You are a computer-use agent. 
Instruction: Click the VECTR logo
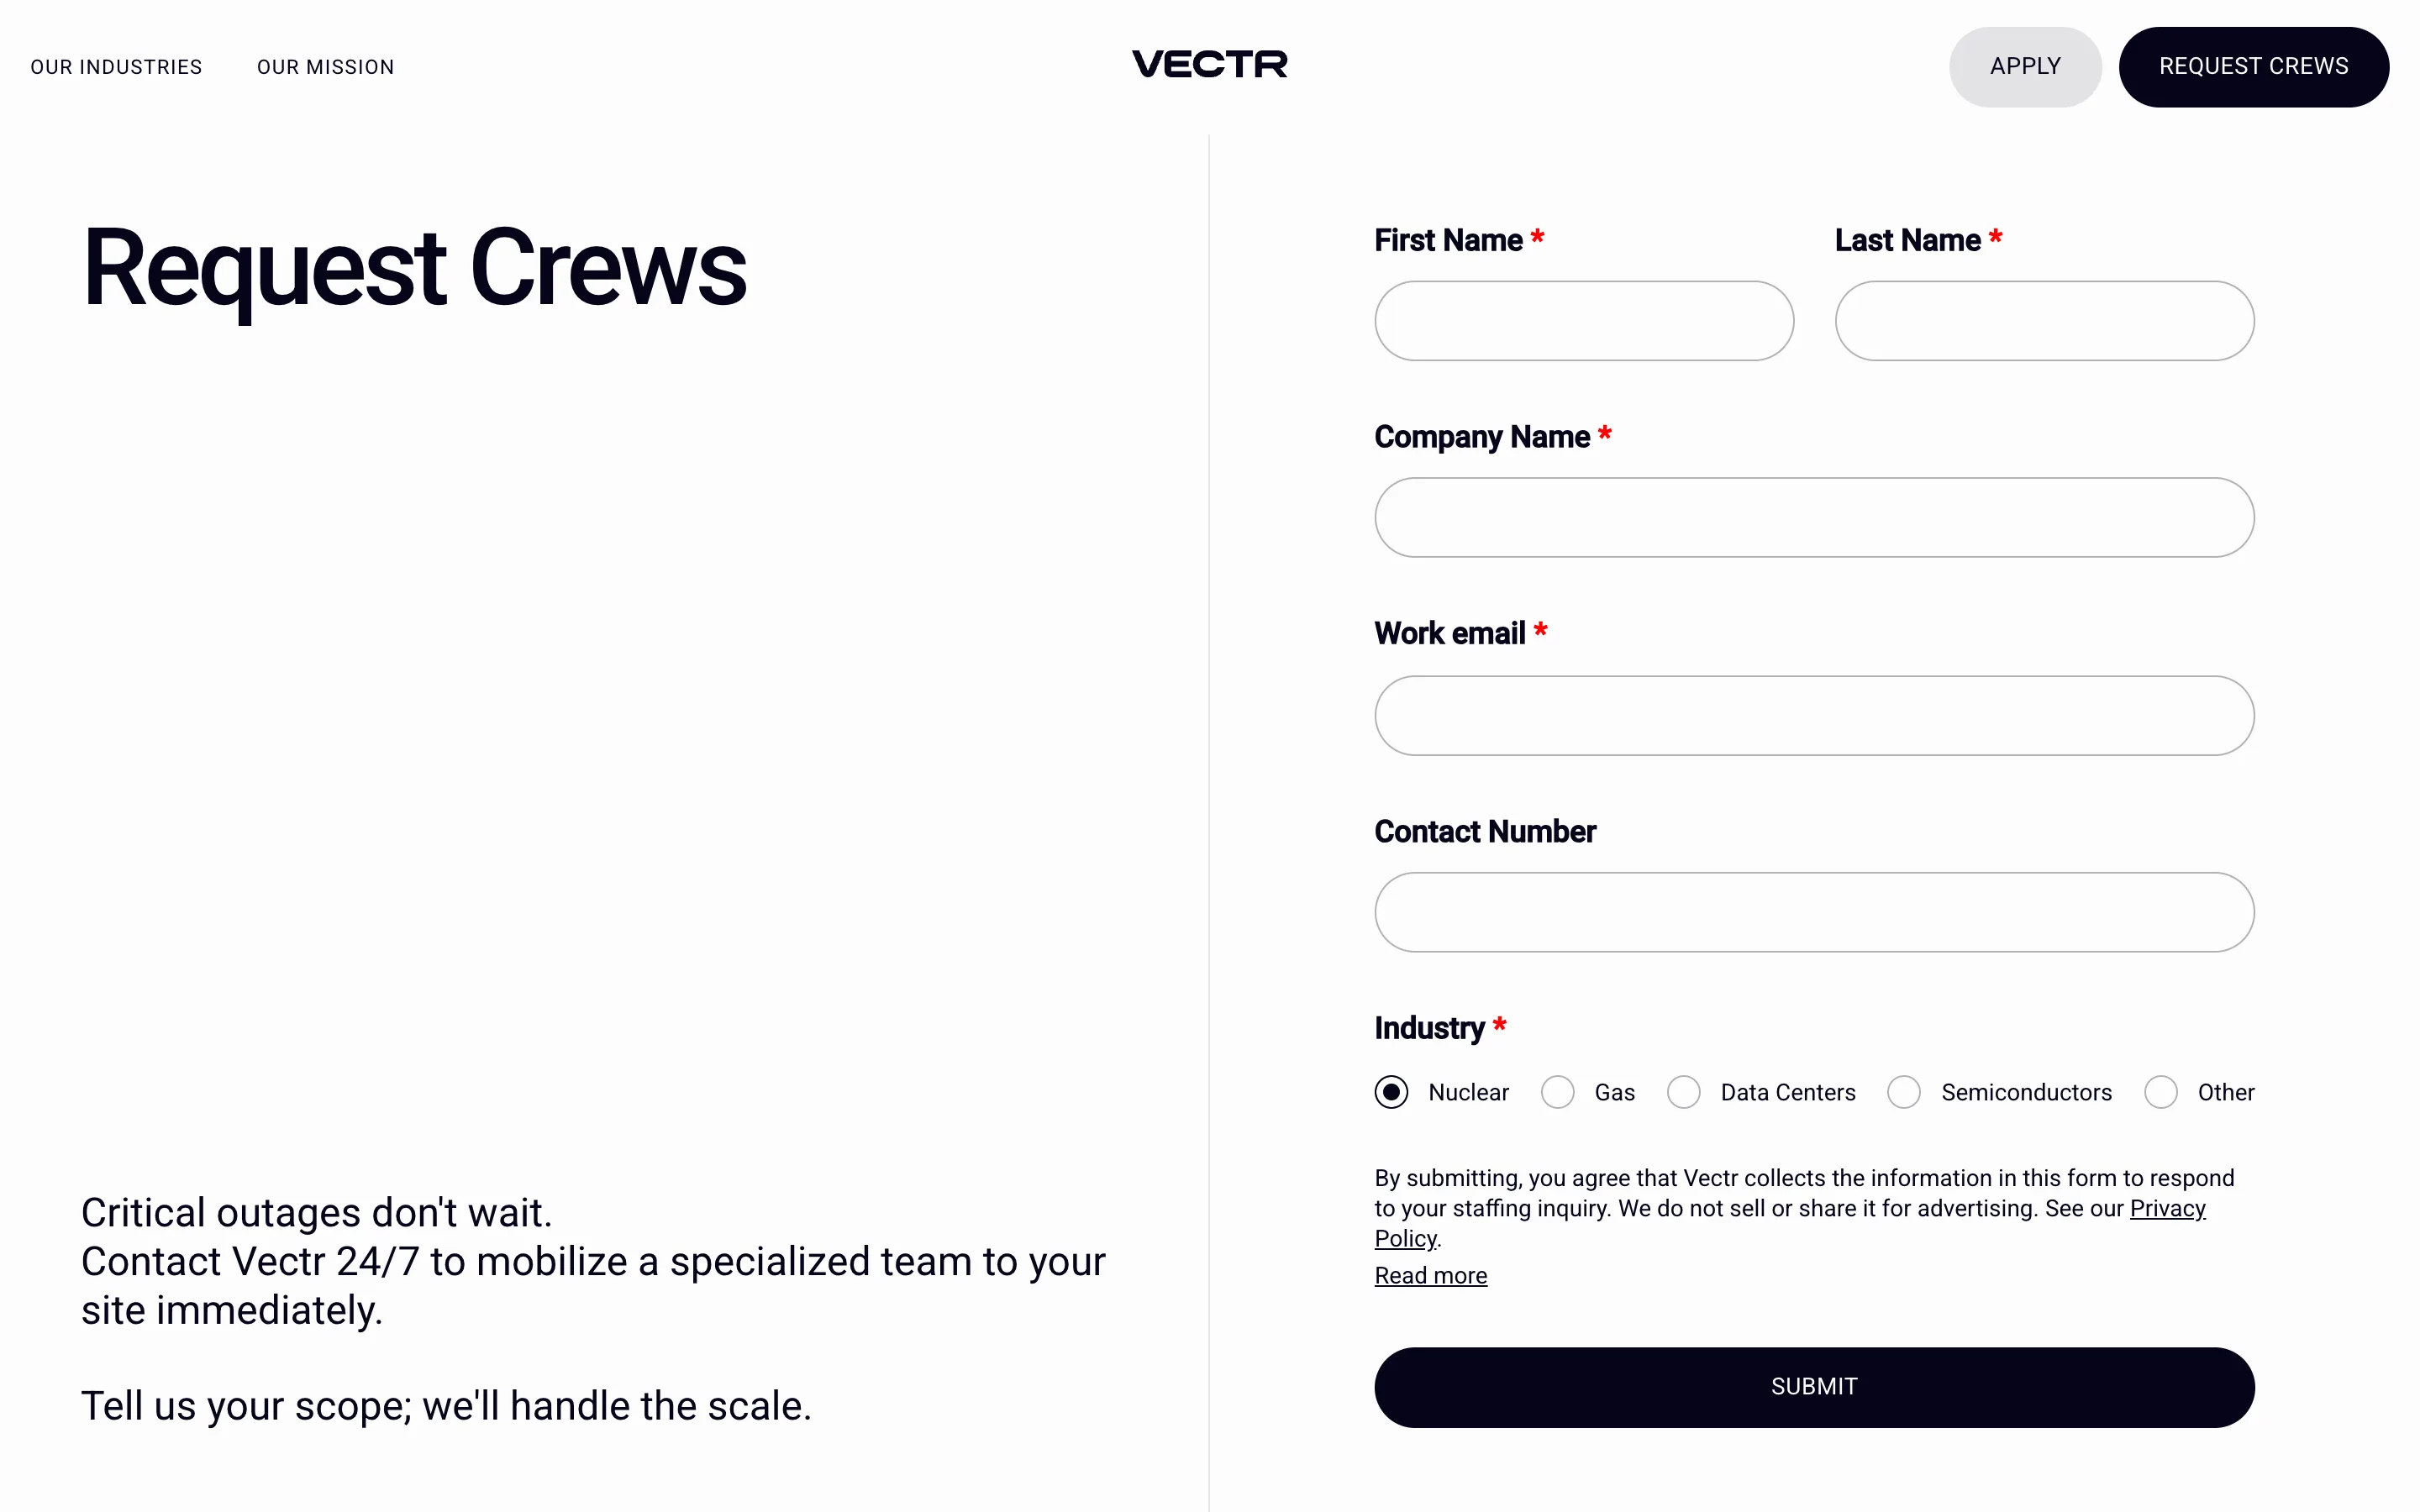click(x=1209, y=65)
